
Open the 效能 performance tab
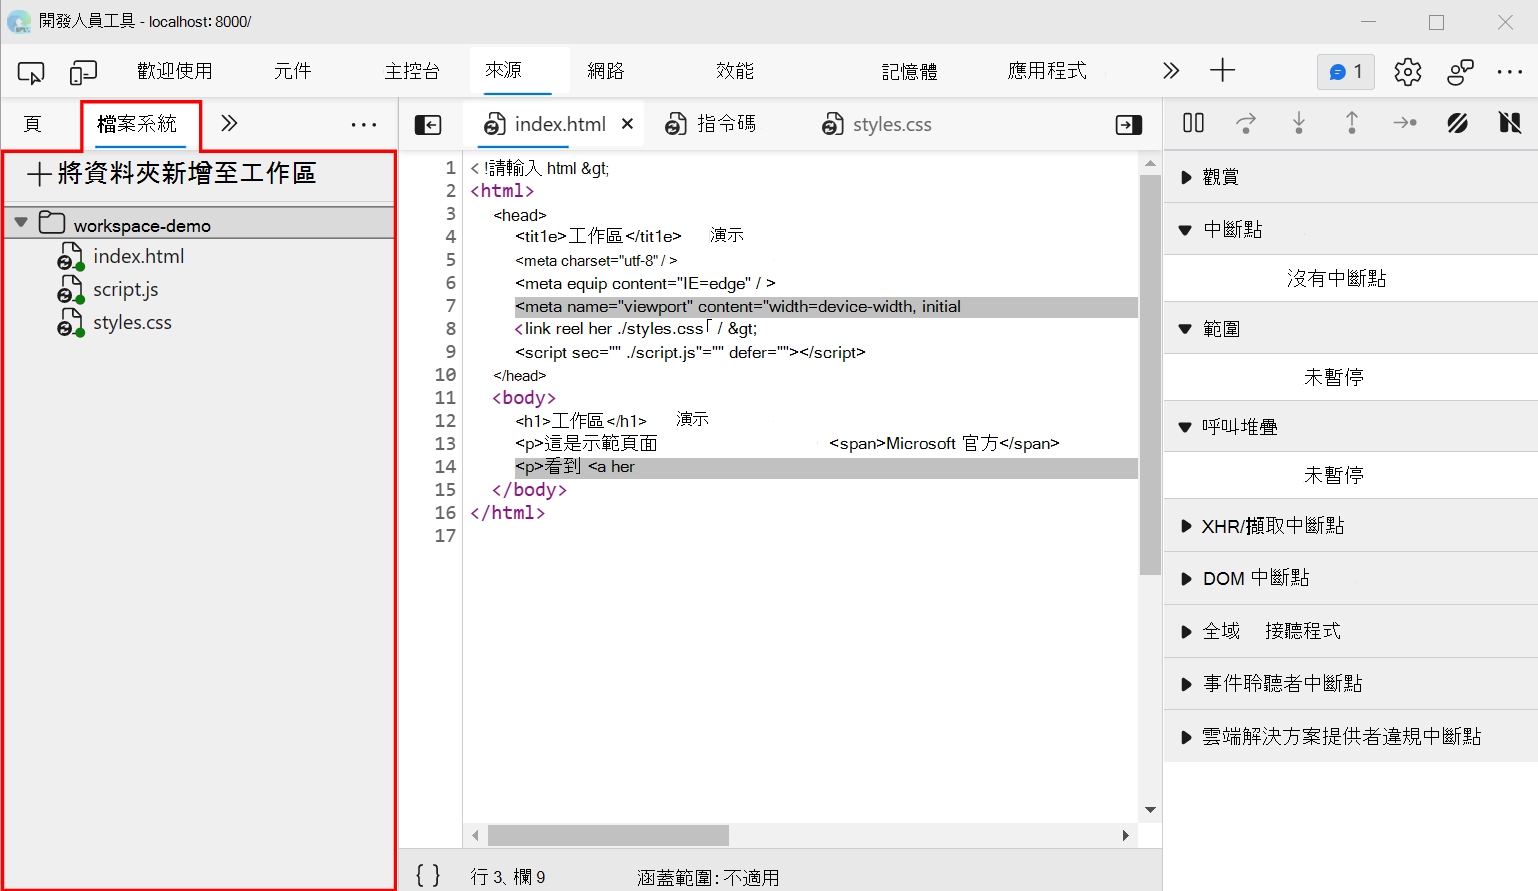[735, 71]
